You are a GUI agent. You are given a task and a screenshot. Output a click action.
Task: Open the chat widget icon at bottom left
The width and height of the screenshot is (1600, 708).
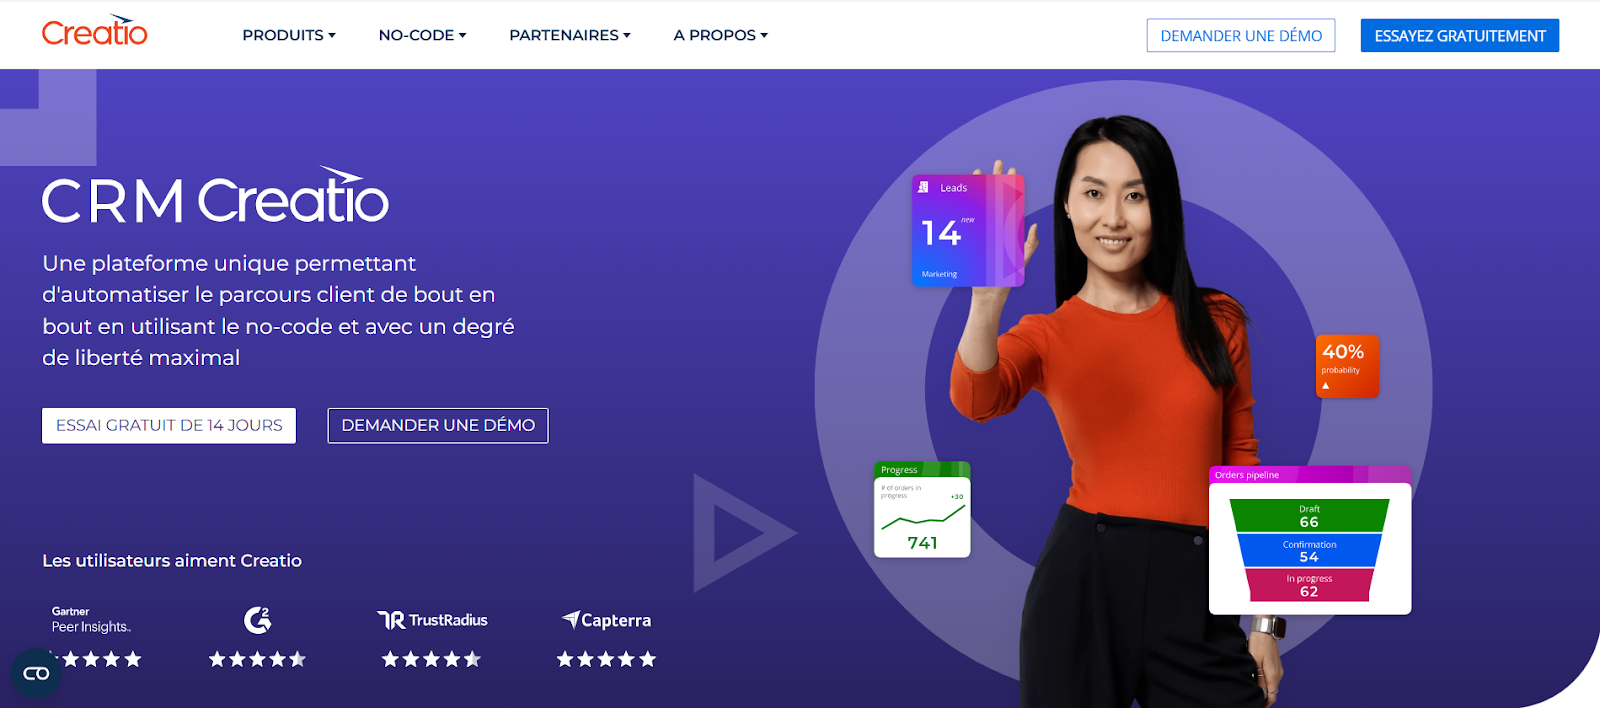pos(36,673)
